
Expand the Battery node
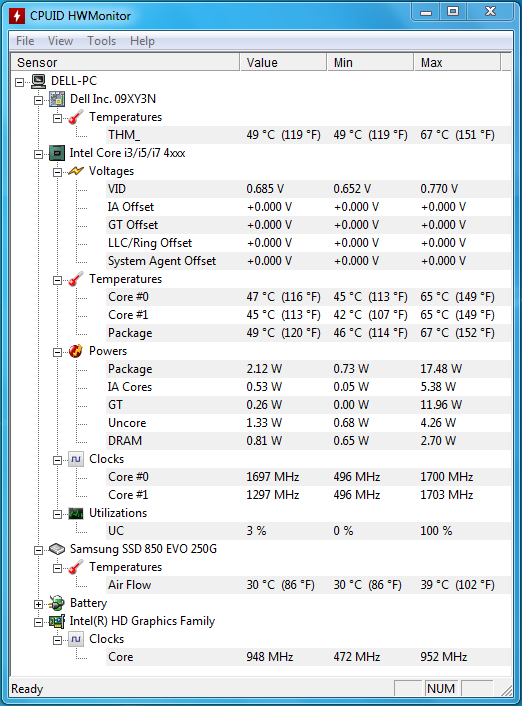coord(39,605)
